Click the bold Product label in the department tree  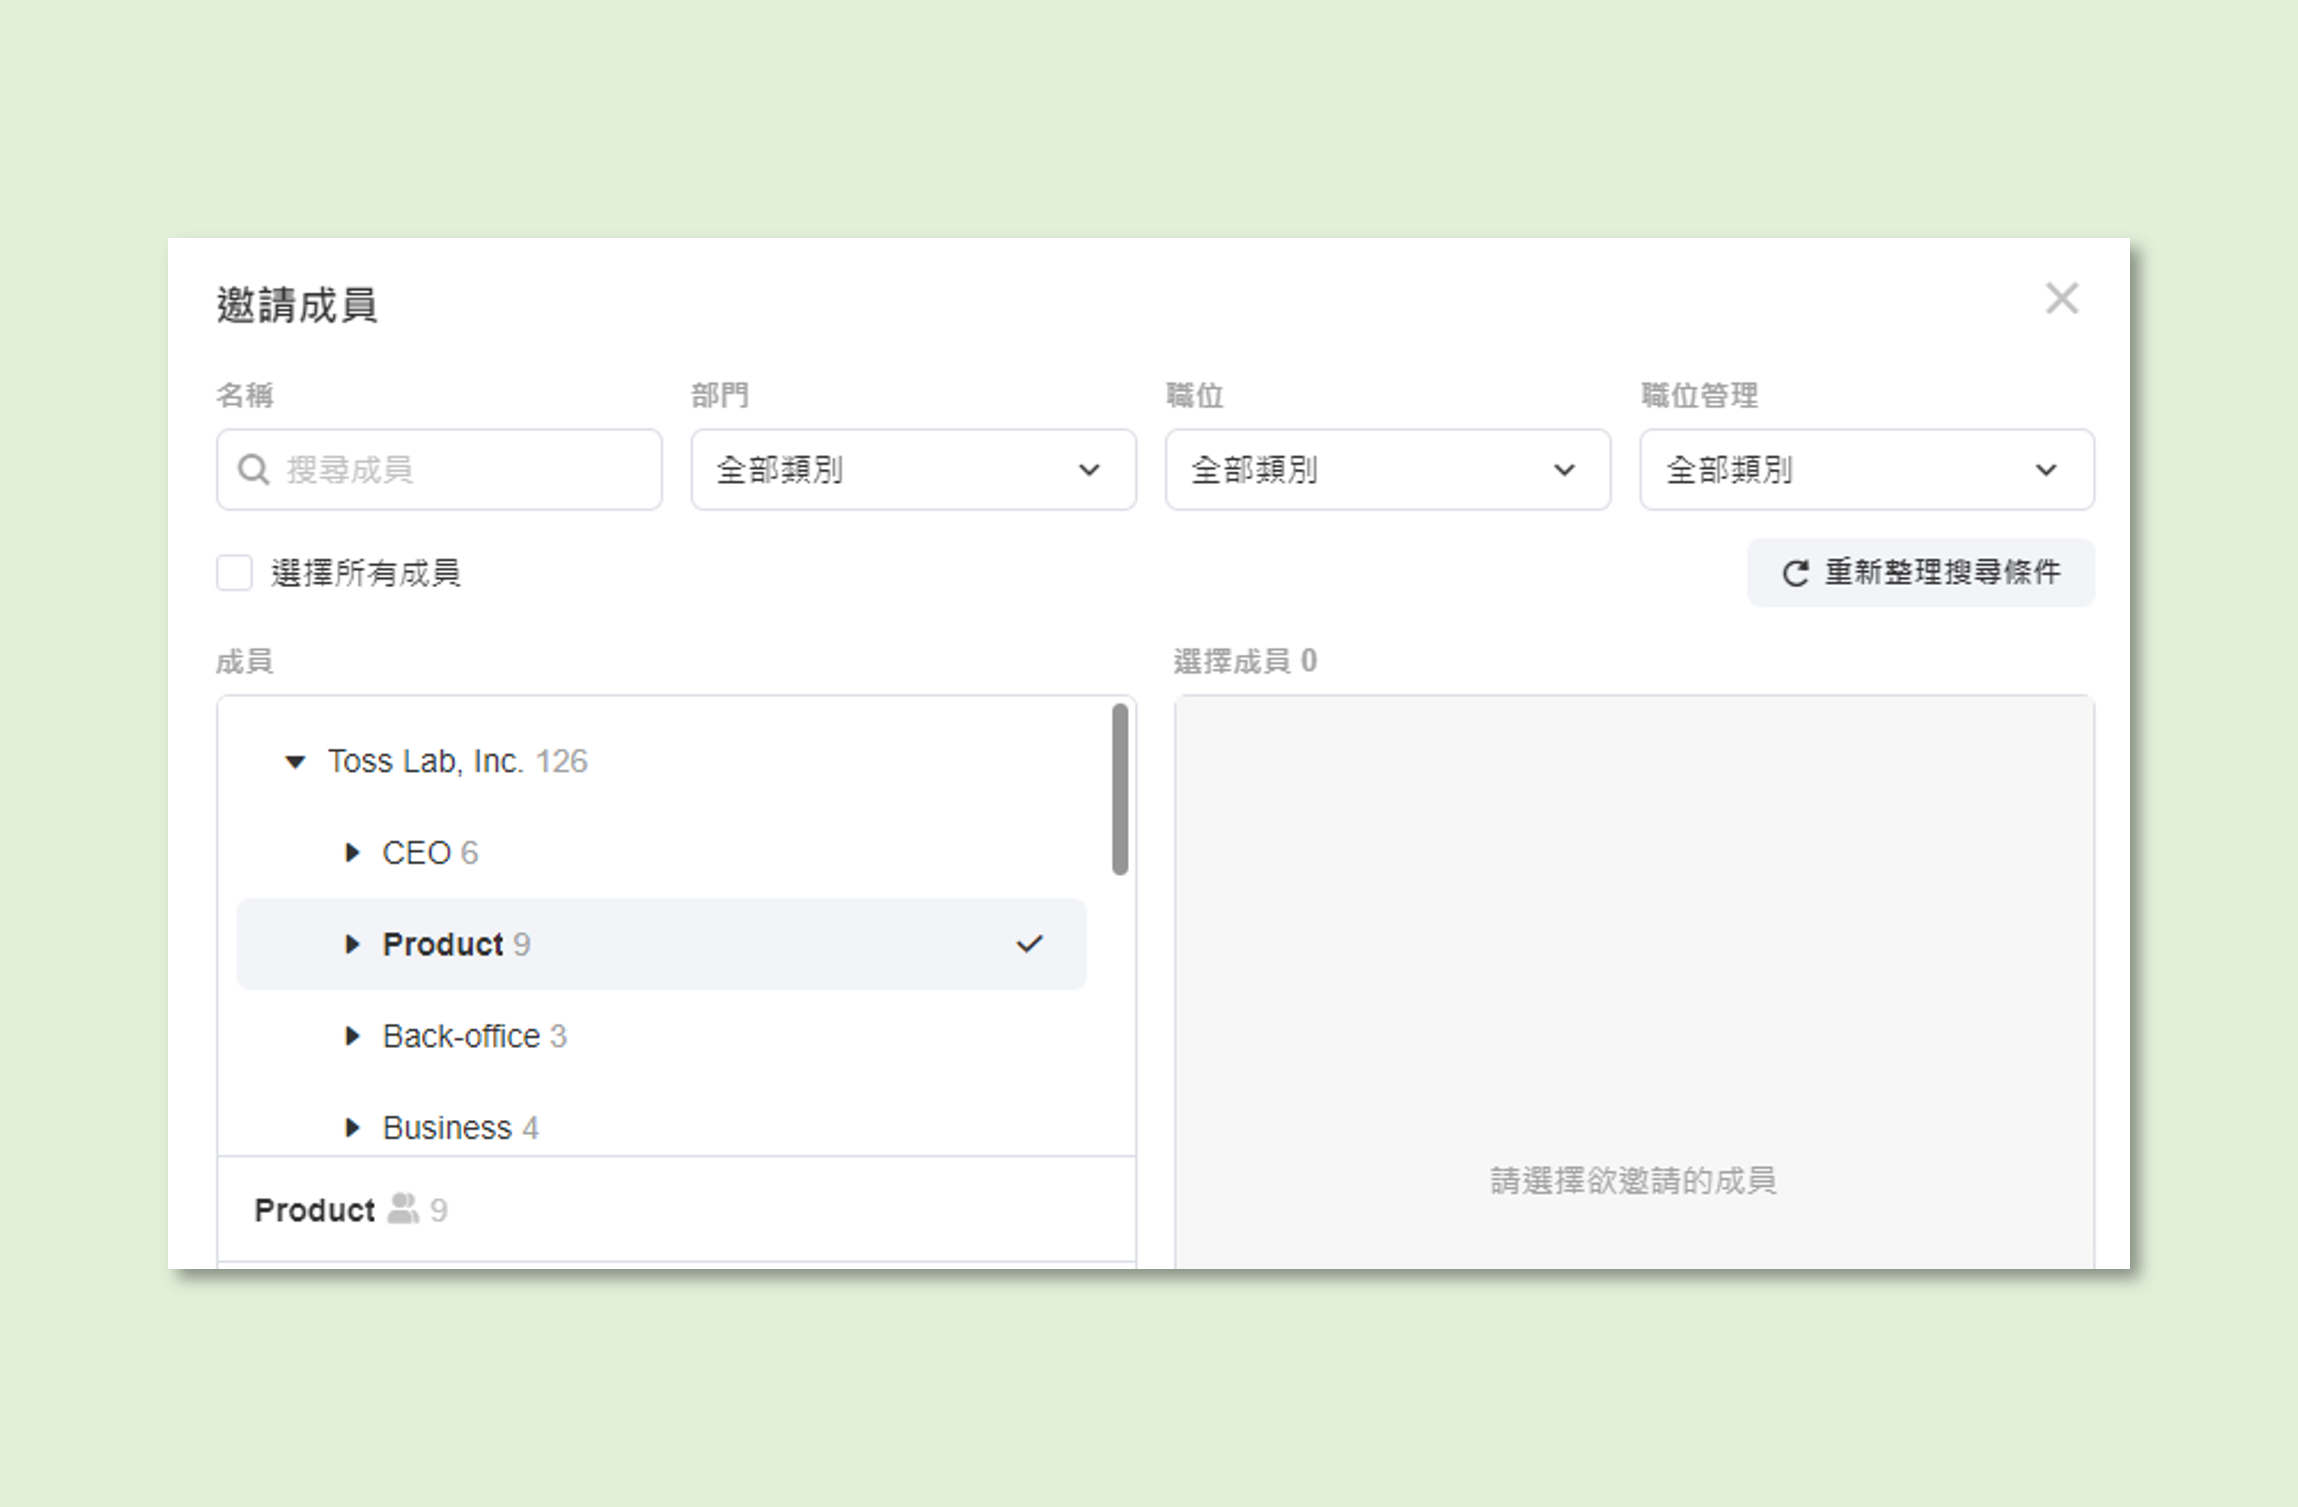(443, 944)
